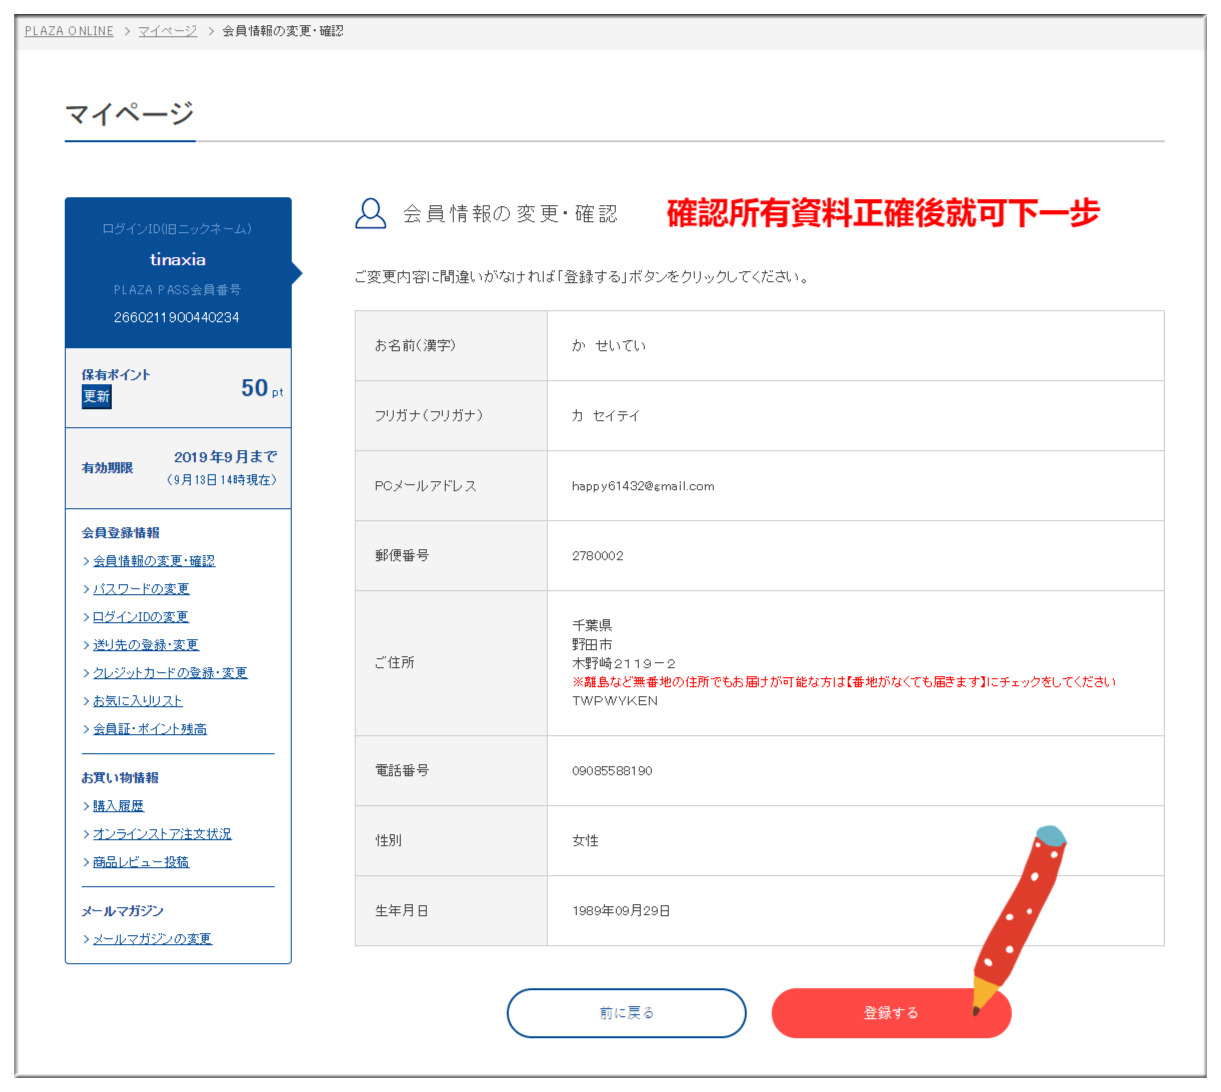1221x1092 pixels.
Task: Open 購入履歴 purchase history link
Action: point(118,806)
